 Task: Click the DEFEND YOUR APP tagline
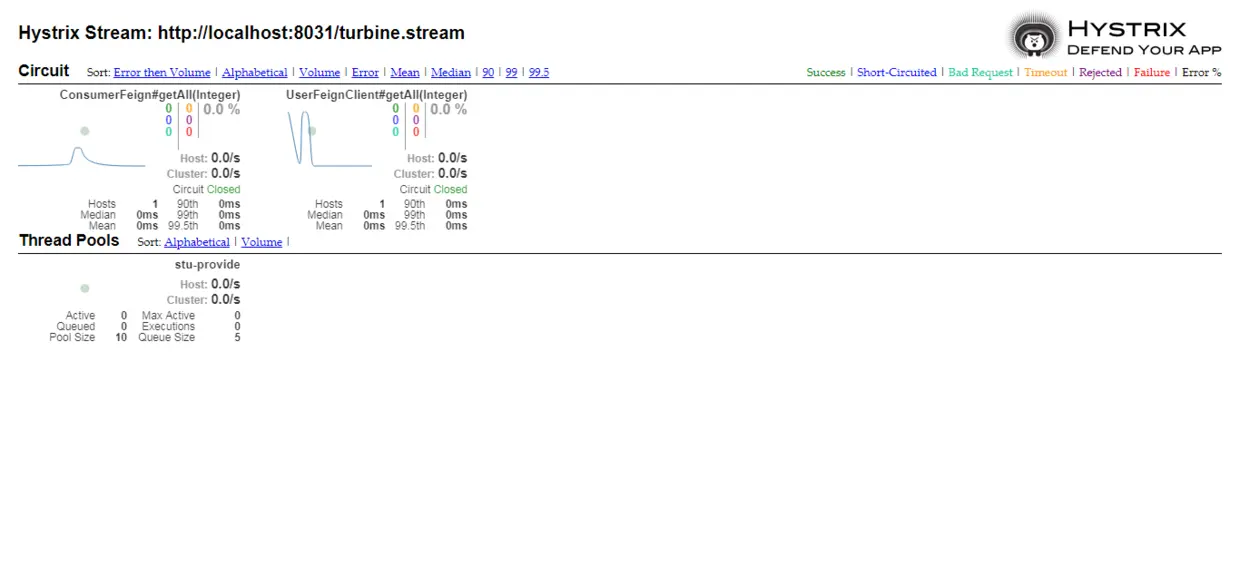pos(1144,50)
